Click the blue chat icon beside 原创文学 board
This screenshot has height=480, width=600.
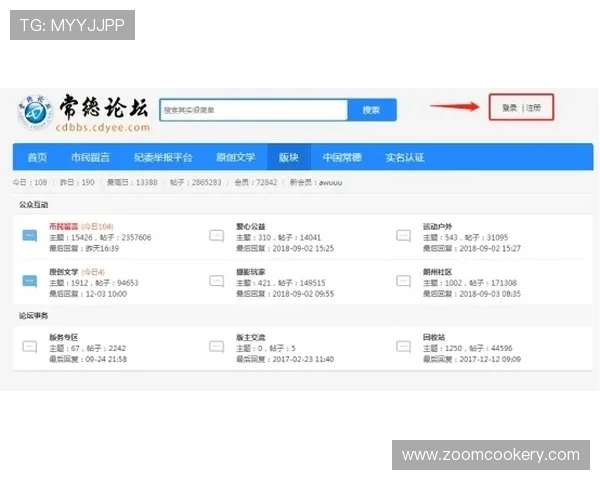[30, 281]
